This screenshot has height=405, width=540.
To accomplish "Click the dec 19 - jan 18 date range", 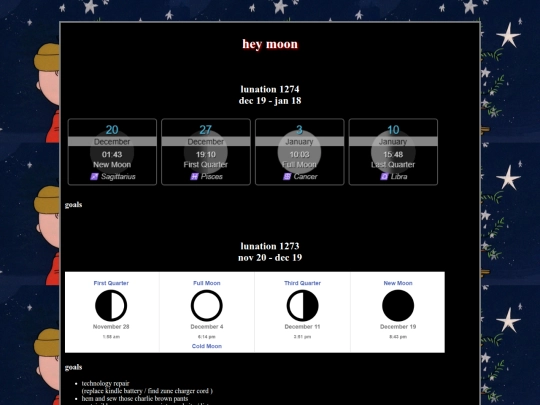I will [270, 101].
